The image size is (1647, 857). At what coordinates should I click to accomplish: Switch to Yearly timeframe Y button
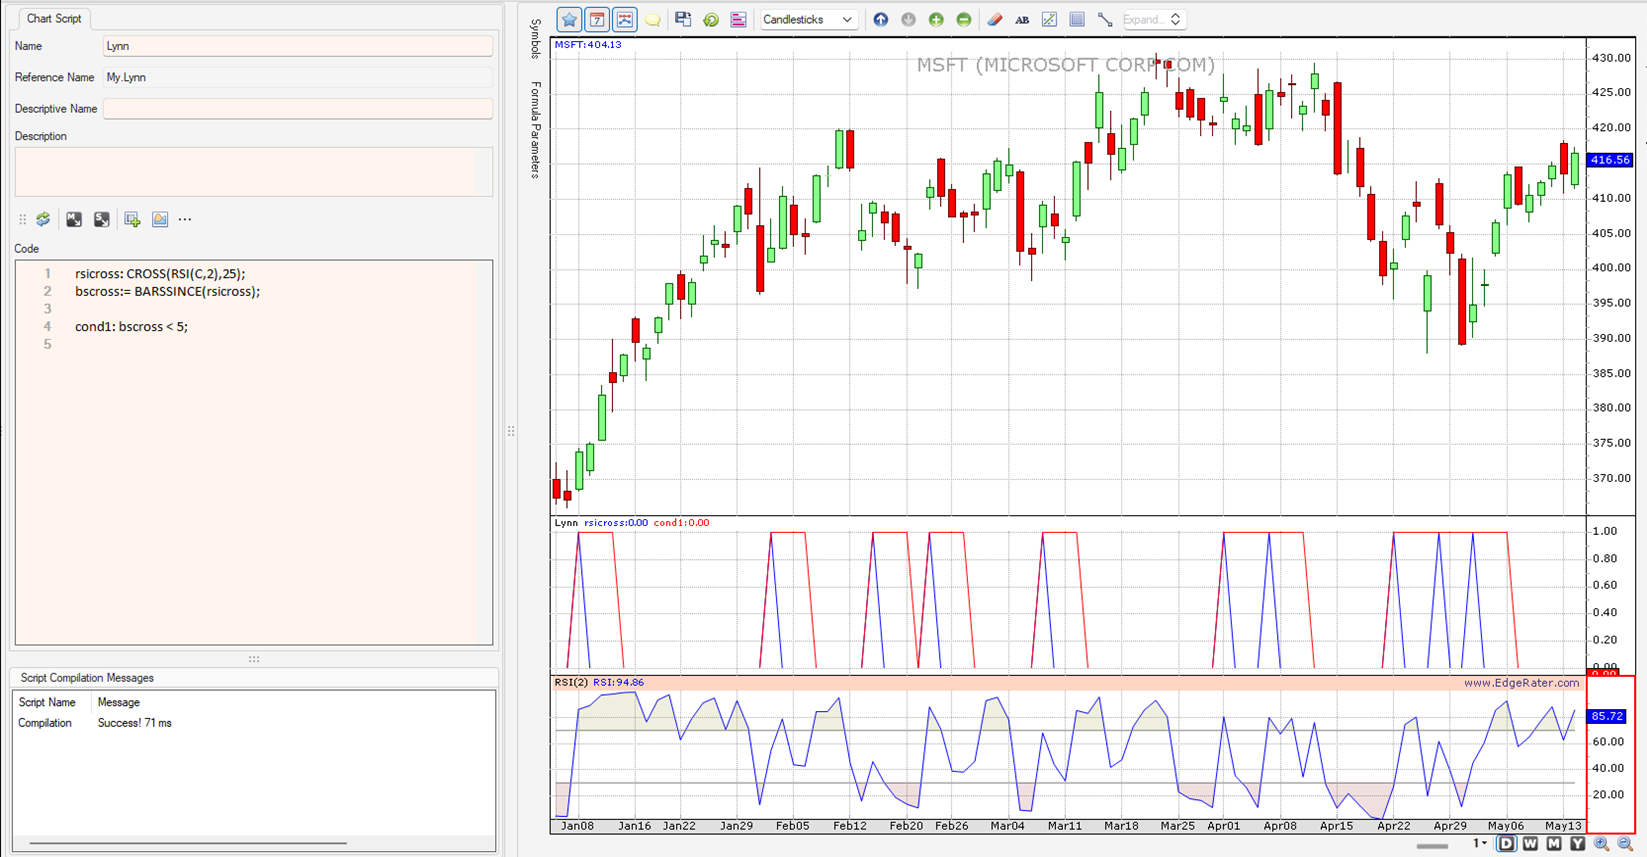click(x=1578, y=844)
